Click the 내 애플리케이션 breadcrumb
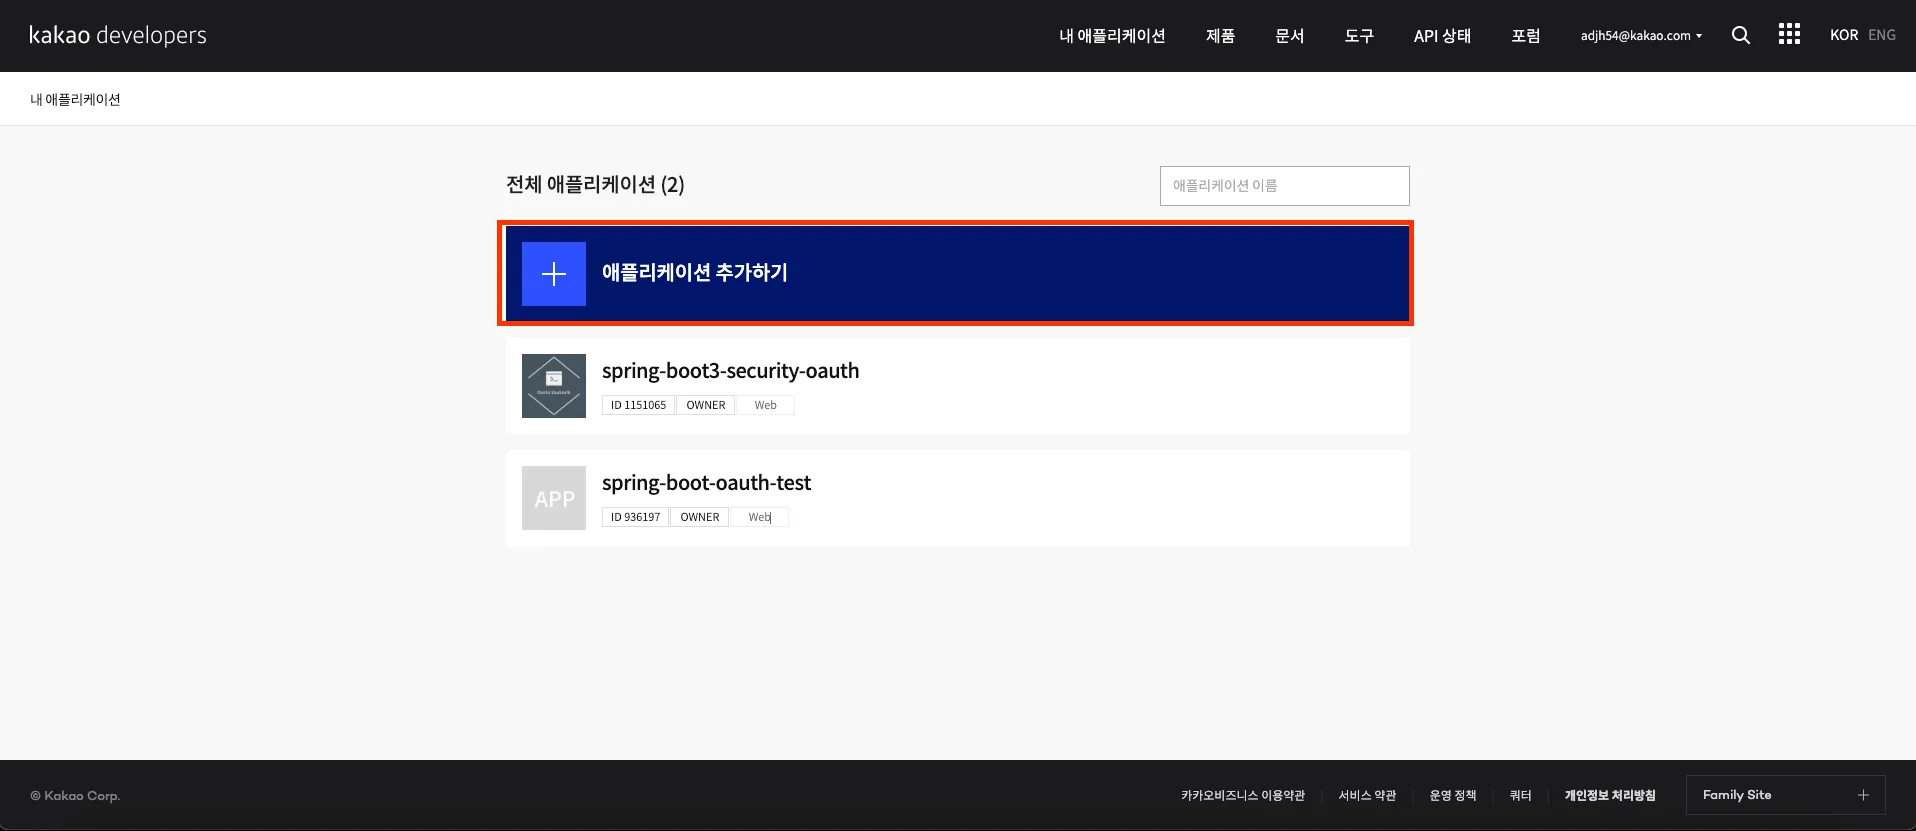This screenshot has height=831, width=1916. pyautogui.click(x=75, y=99)
